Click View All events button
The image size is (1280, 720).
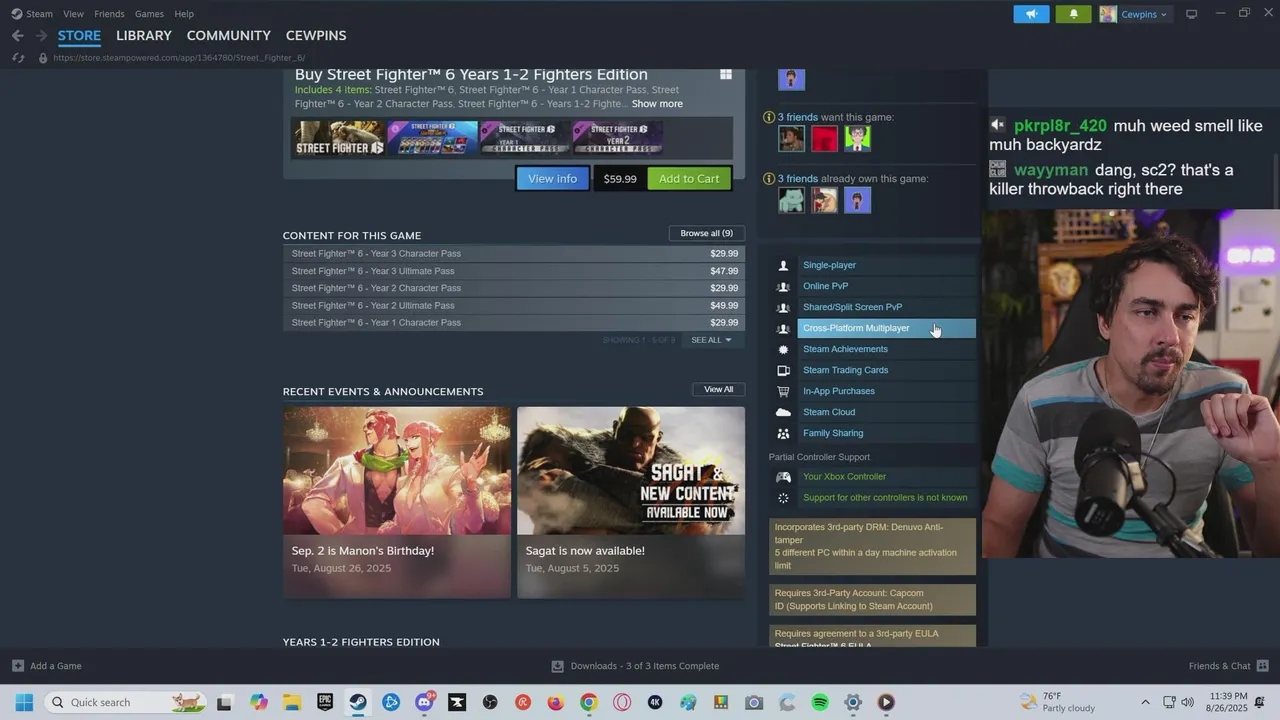click(718, 389)
